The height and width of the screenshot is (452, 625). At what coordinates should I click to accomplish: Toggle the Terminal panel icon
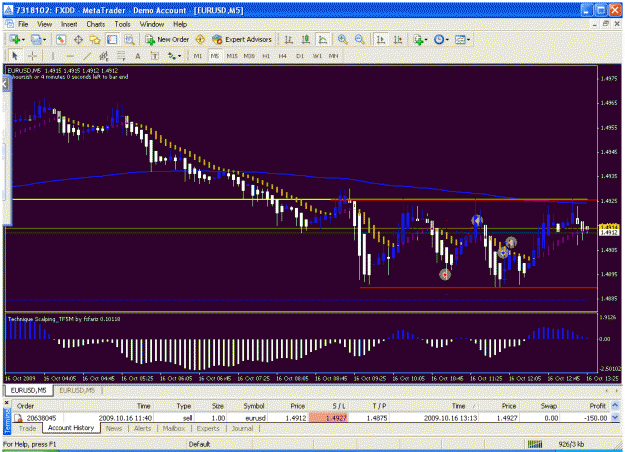point(112,39)
